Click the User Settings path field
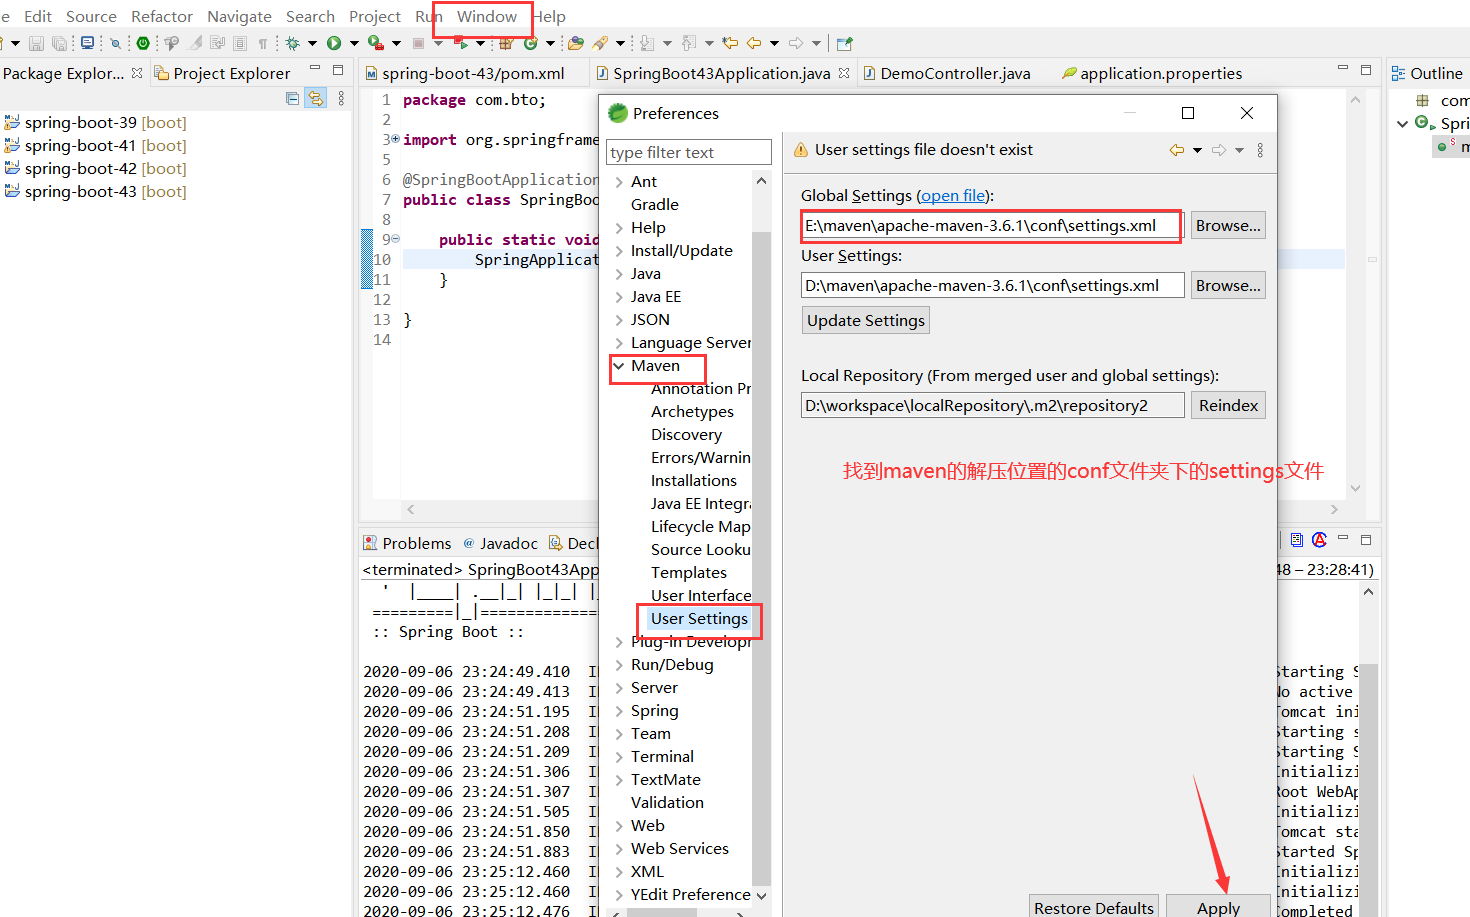Screen dimensions: 1470x917 992,285
